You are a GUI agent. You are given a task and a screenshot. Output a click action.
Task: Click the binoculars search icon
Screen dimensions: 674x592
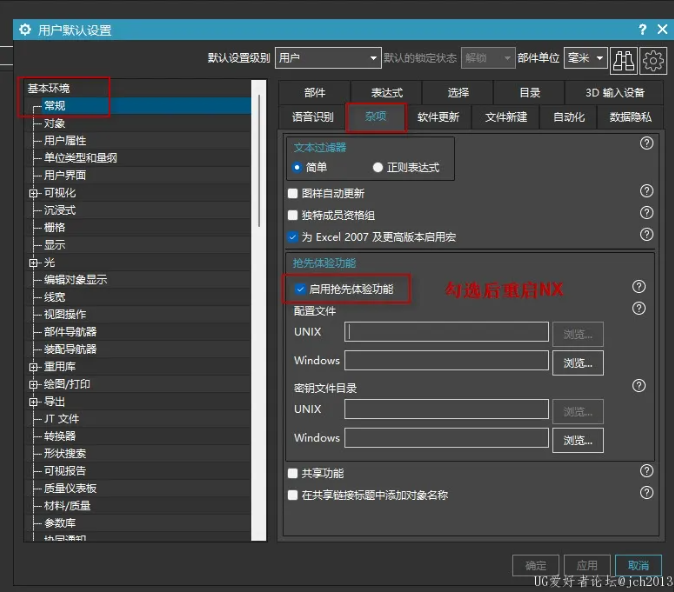pos(623,59)
